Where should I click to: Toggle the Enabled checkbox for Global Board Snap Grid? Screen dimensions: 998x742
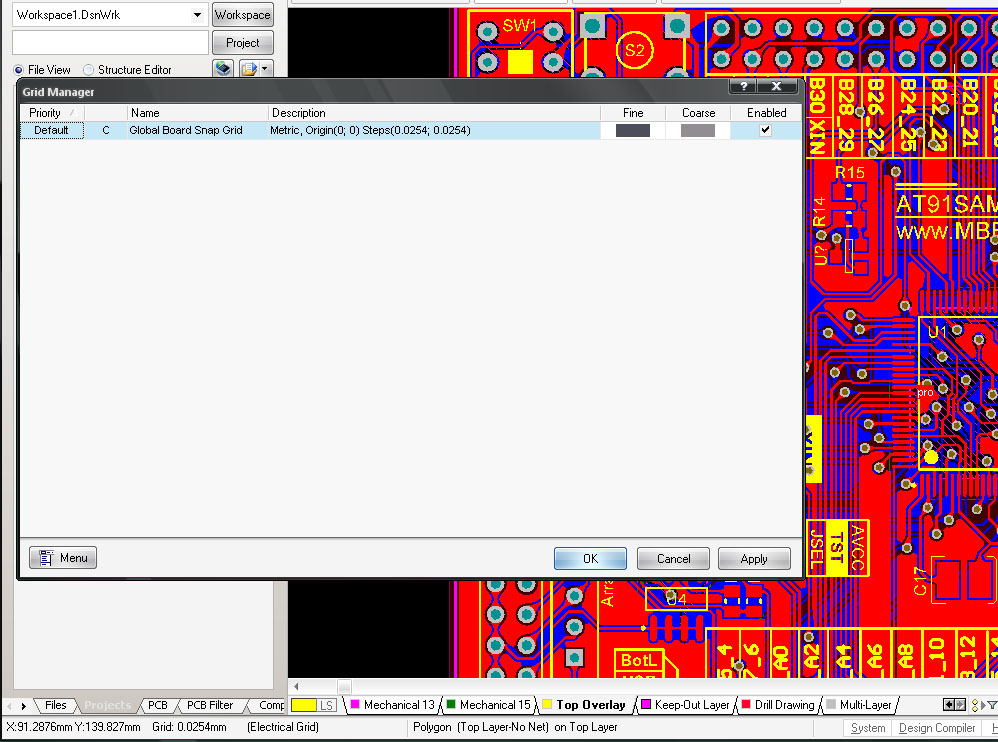[766, 130]
